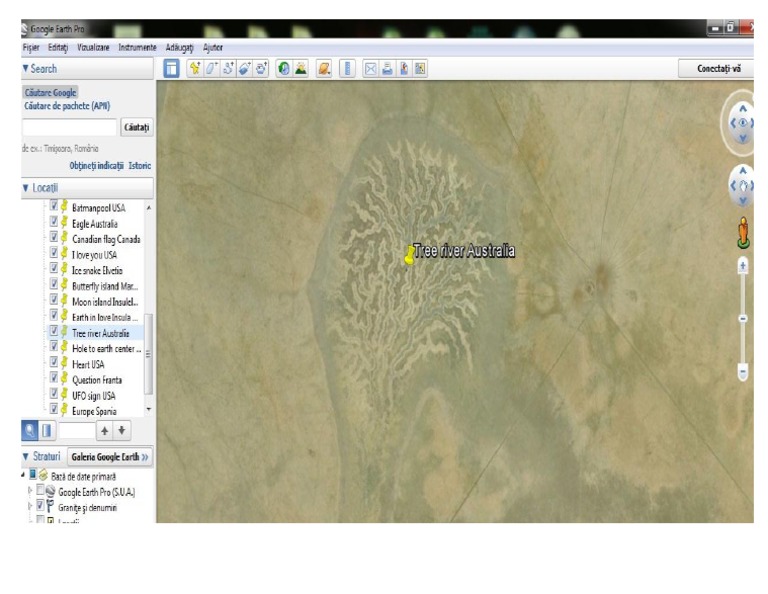Uncheck the Batmanpool USA checkbox
Viewport: 768px width, 594px height.
[54, 206]
